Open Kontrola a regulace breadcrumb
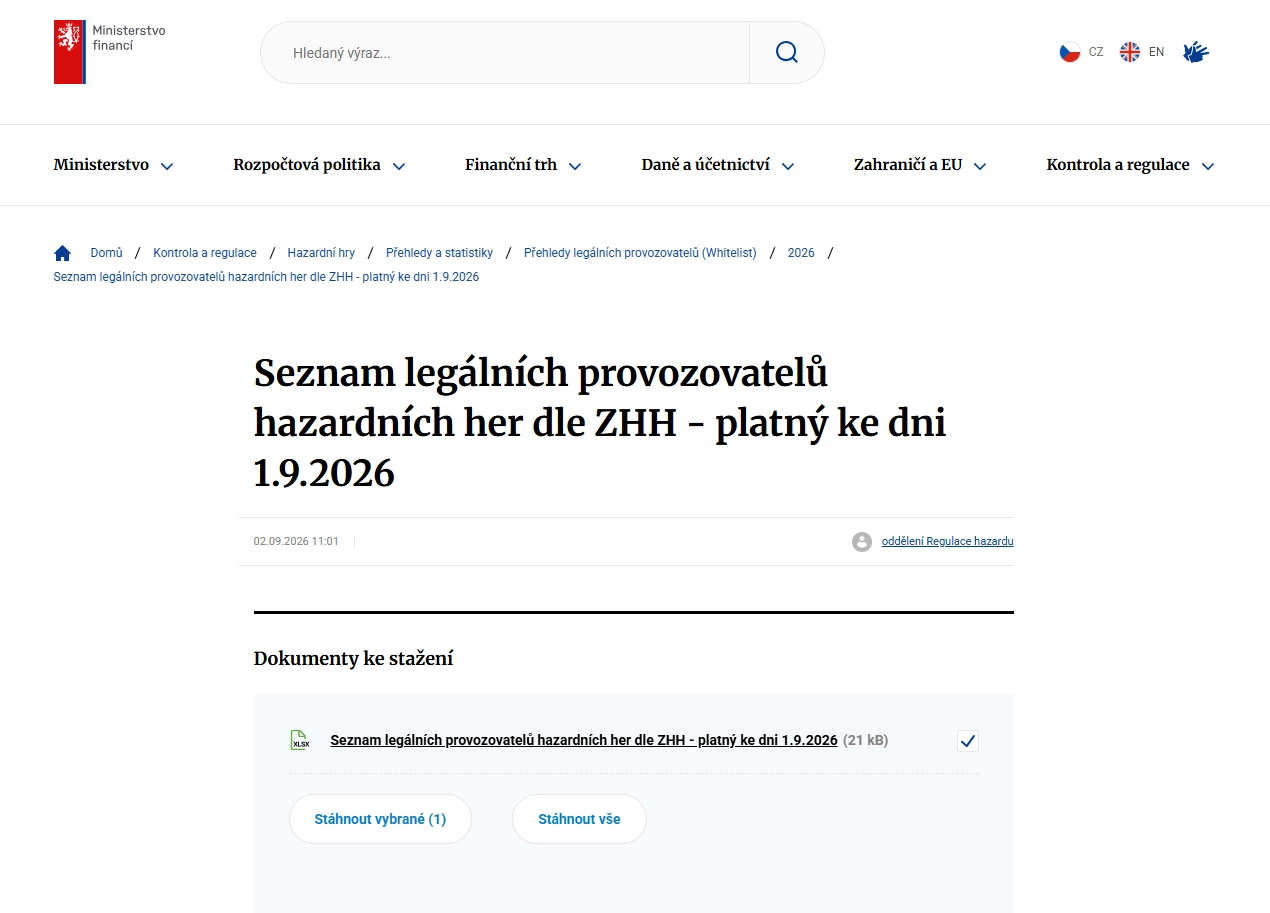Screen dimensions: 1270x913 point(205,253)
